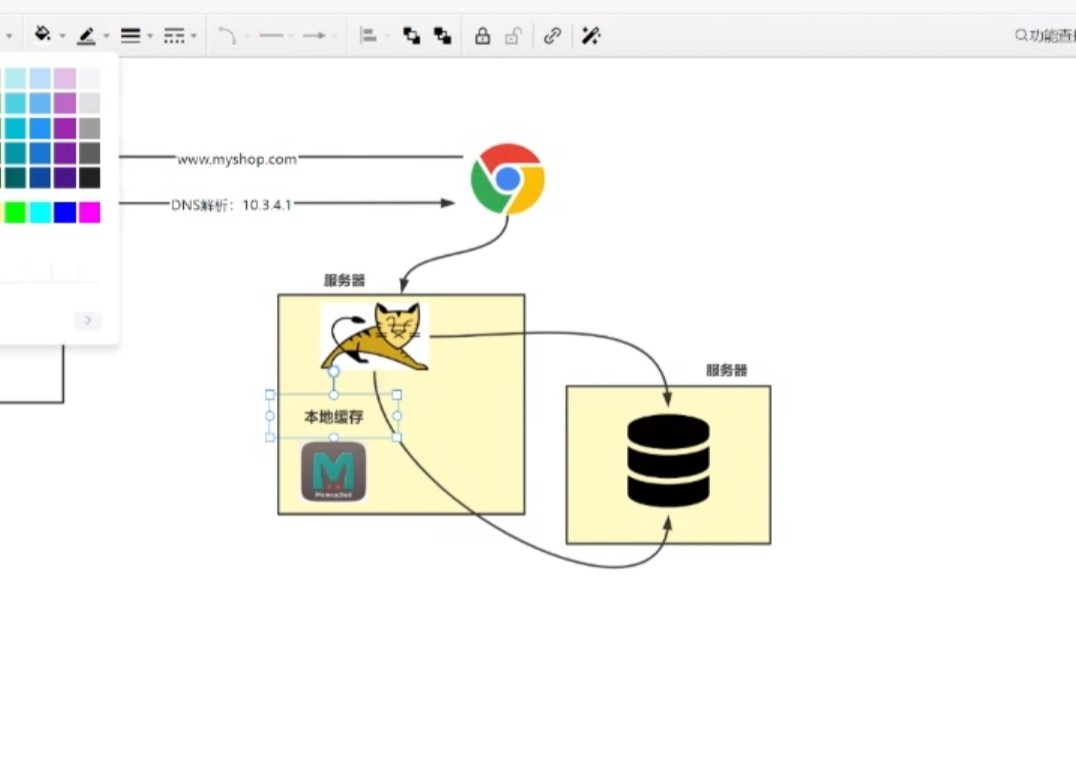
Task: Click the send to back icon
Action: pos(443,35)
